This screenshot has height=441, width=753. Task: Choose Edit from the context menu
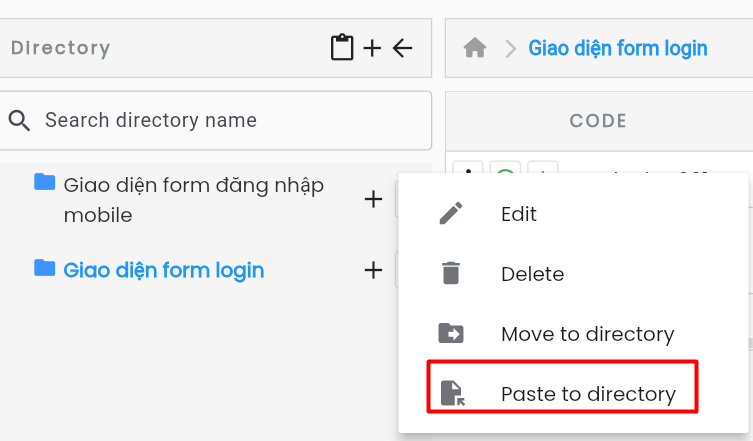pyautogui.click(x=573, y=214)
